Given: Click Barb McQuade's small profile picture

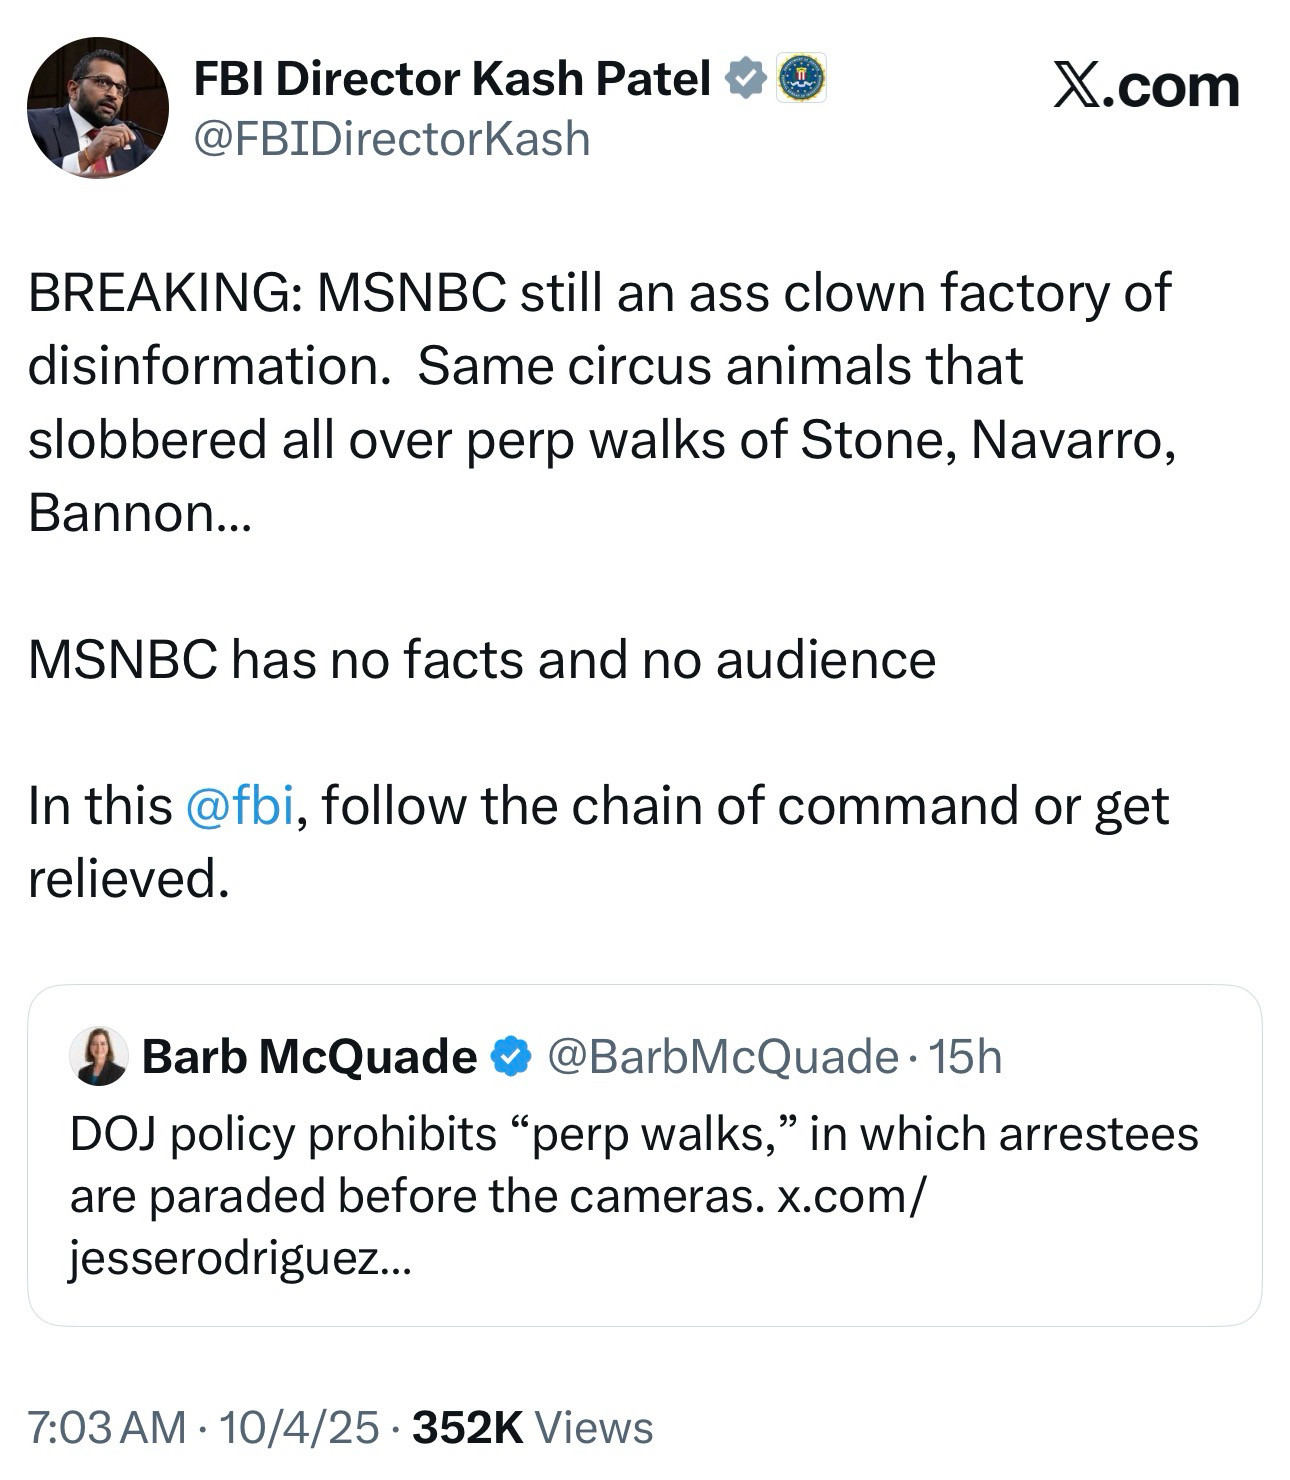Looking at the screenshot, I should pos(99,1056).
